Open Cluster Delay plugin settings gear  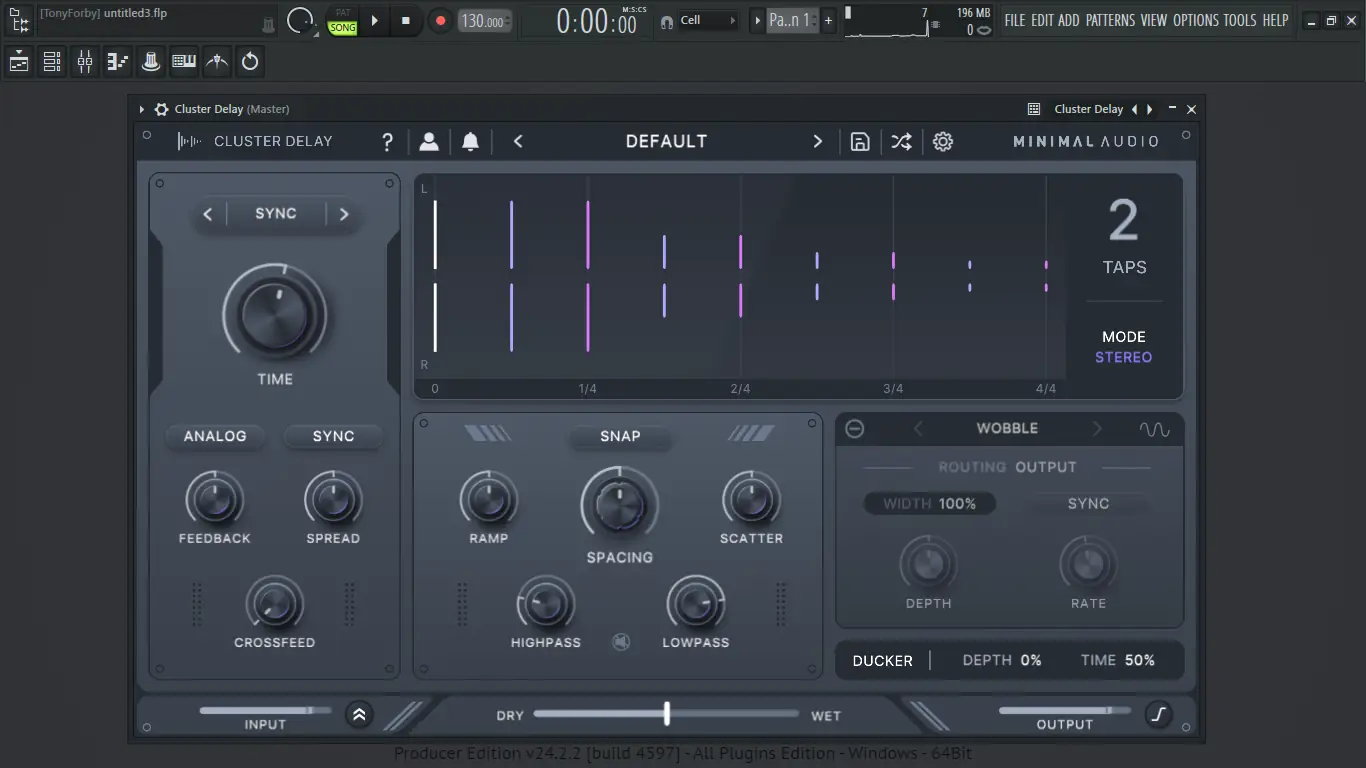[942, 141]
